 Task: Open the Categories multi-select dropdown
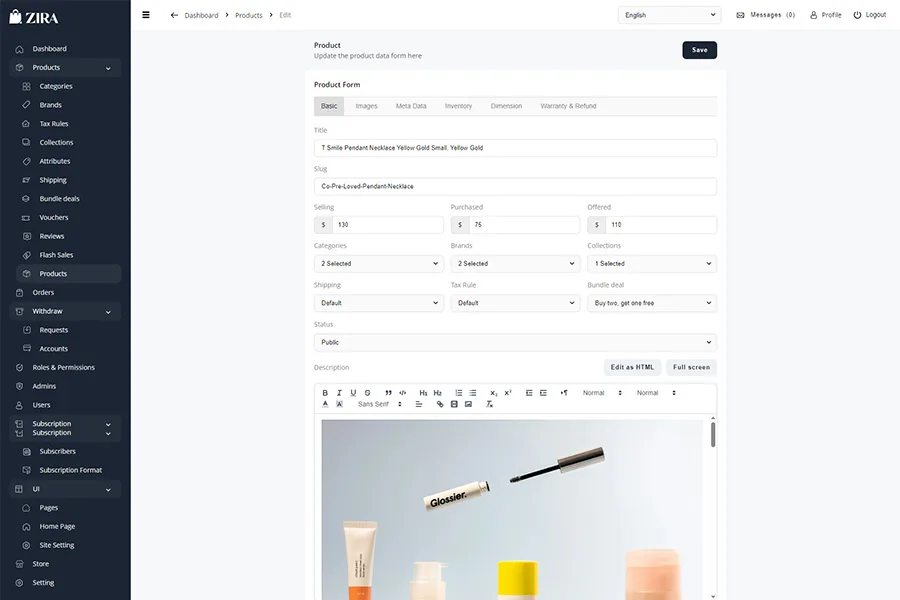[379, 264]
